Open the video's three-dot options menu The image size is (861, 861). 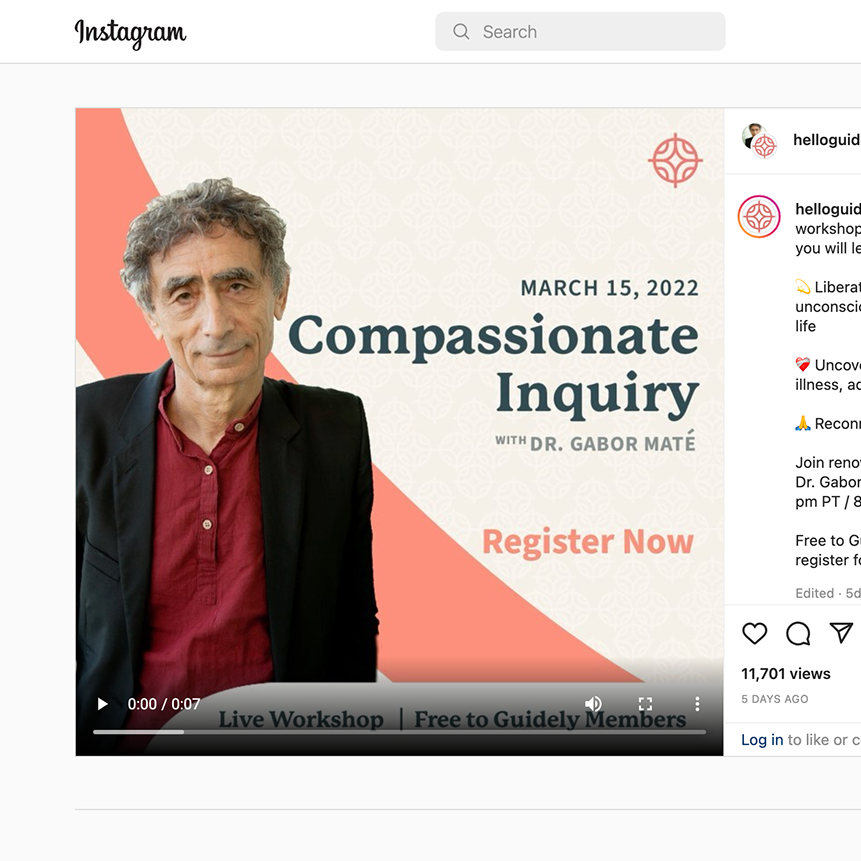[697, 704]
